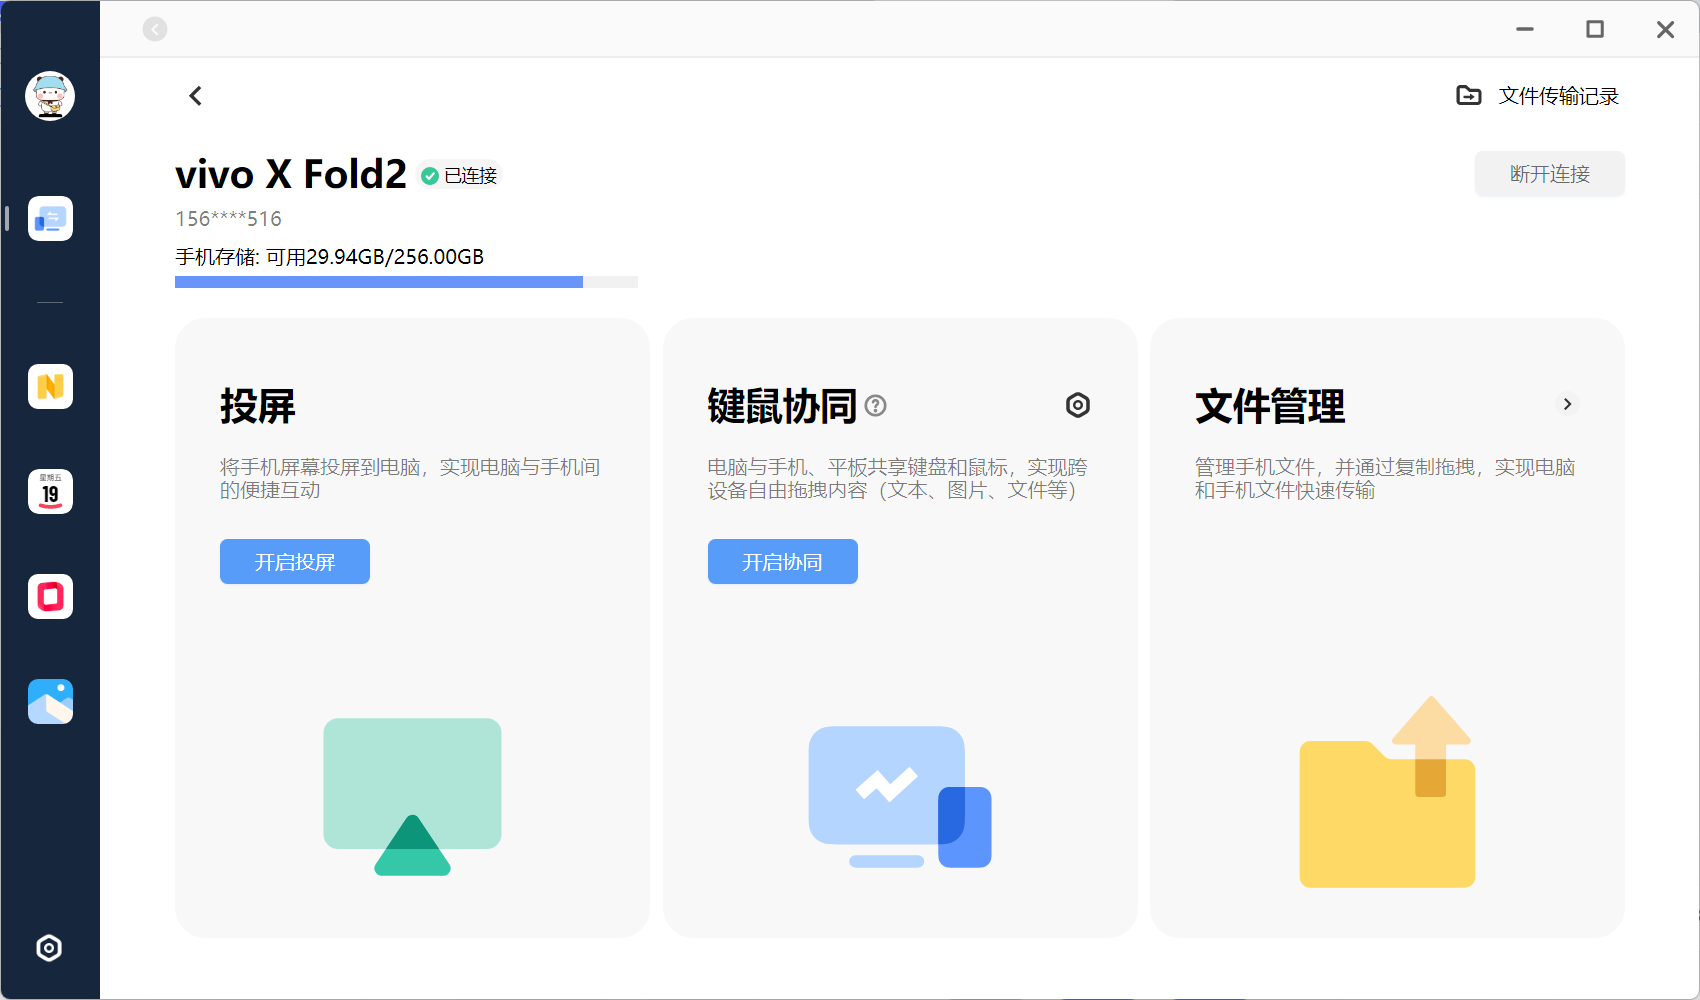Click the file transfer record folder icon
The width and height of the screenshot is (1700, 1000).
pyautogui.click(x=1469, y=96)
